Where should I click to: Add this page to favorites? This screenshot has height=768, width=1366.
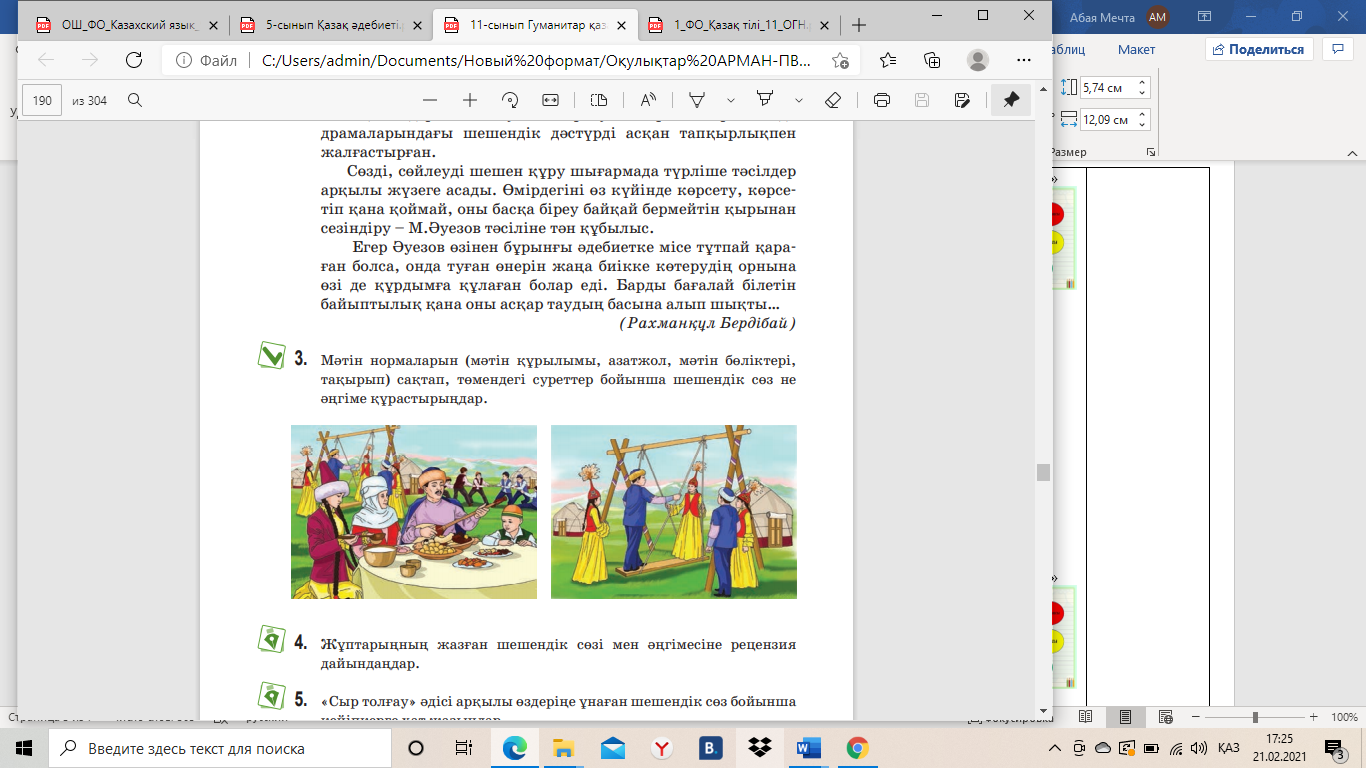click(x=841, y=60)
